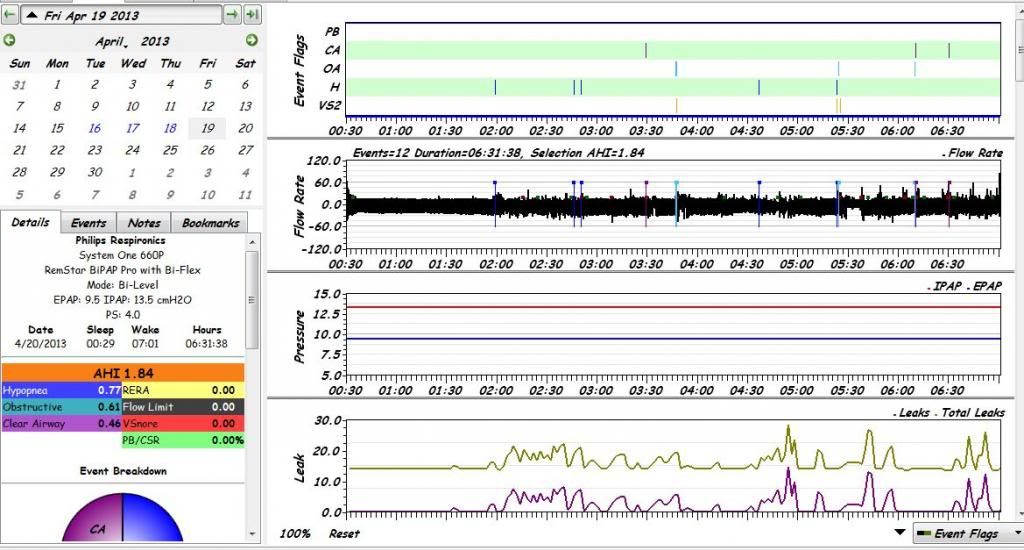Click the Obstructive 0.61 row
The image size is (1024, 550).
[x=61, y=406]
